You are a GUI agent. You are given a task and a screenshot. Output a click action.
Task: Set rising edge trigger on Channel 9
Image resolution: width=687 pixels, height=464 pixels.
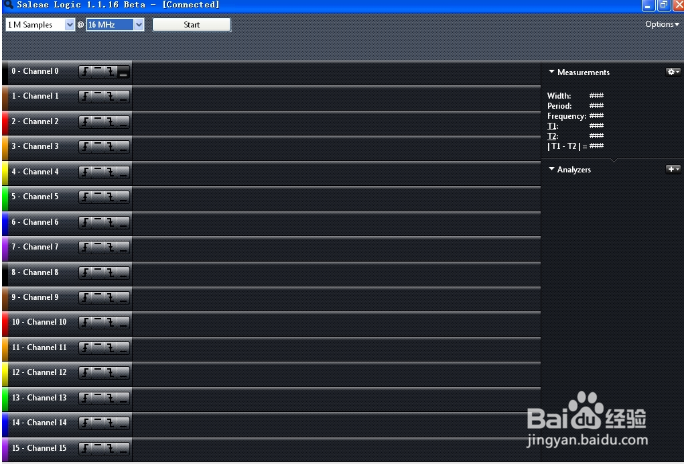85,298
